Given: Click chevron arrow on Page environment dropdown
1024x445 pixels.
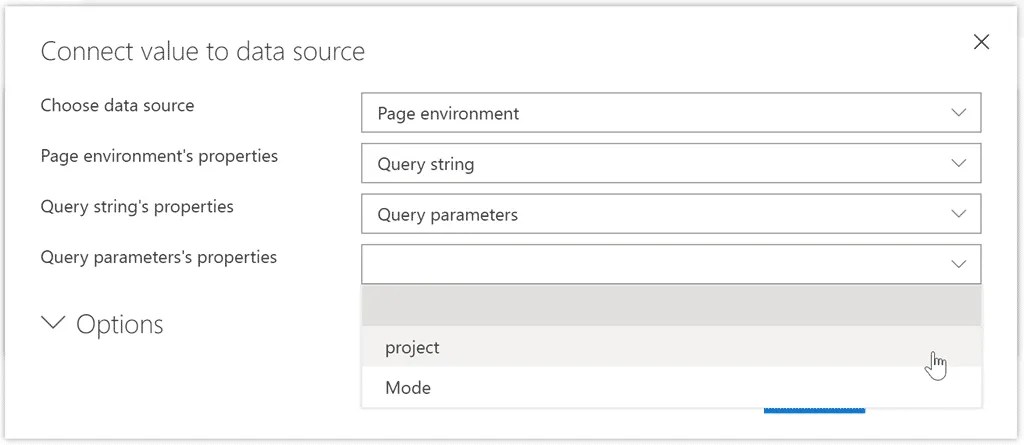Looking at the screenshot, I should click(959, 113).
